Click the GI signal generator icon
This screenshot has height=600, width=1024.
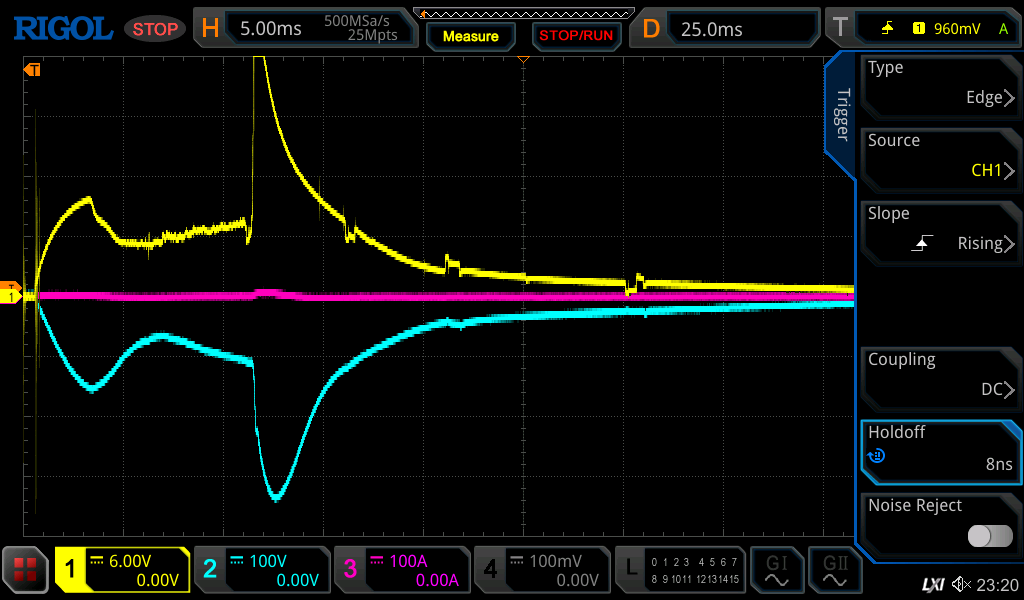click(776, 570)
